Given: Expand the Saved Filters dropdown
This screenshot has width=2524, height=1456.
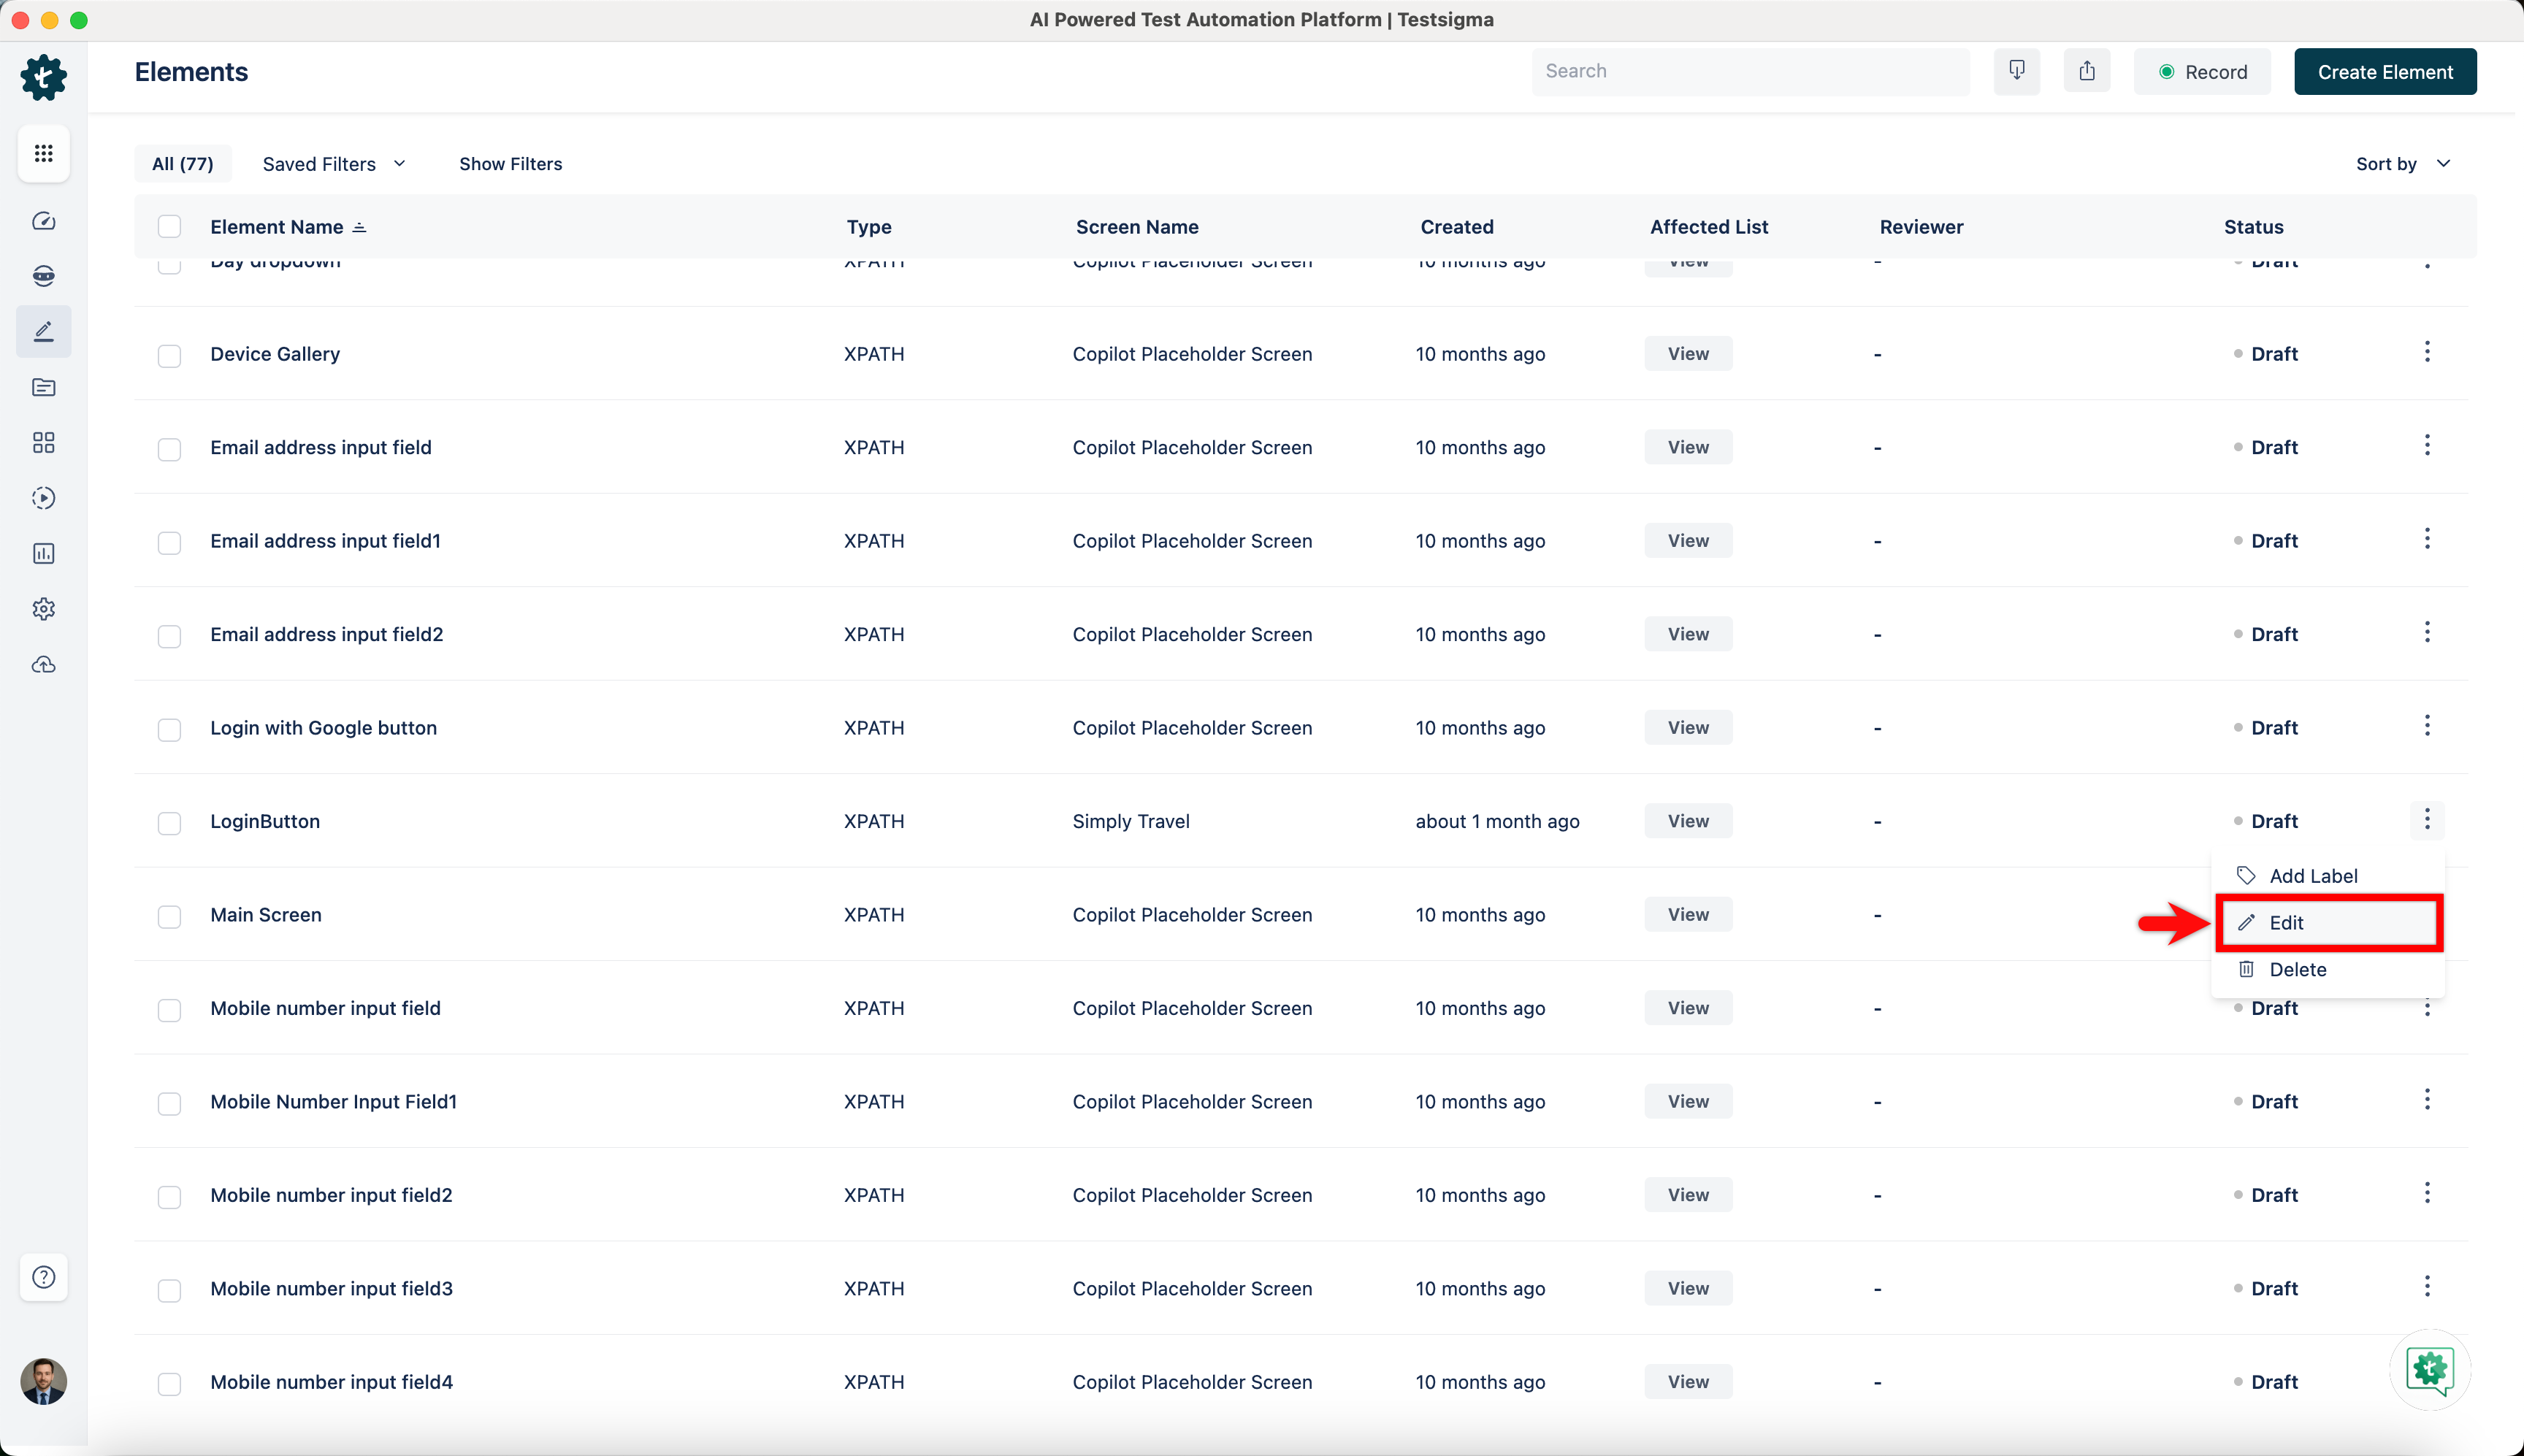Looking at the screenshot, I should [333, 164].
